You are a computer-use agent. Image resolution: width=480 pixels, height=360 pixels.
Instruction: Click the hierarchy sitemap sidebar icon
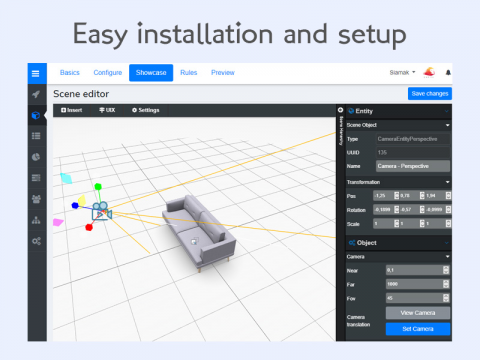click(36, 220)
